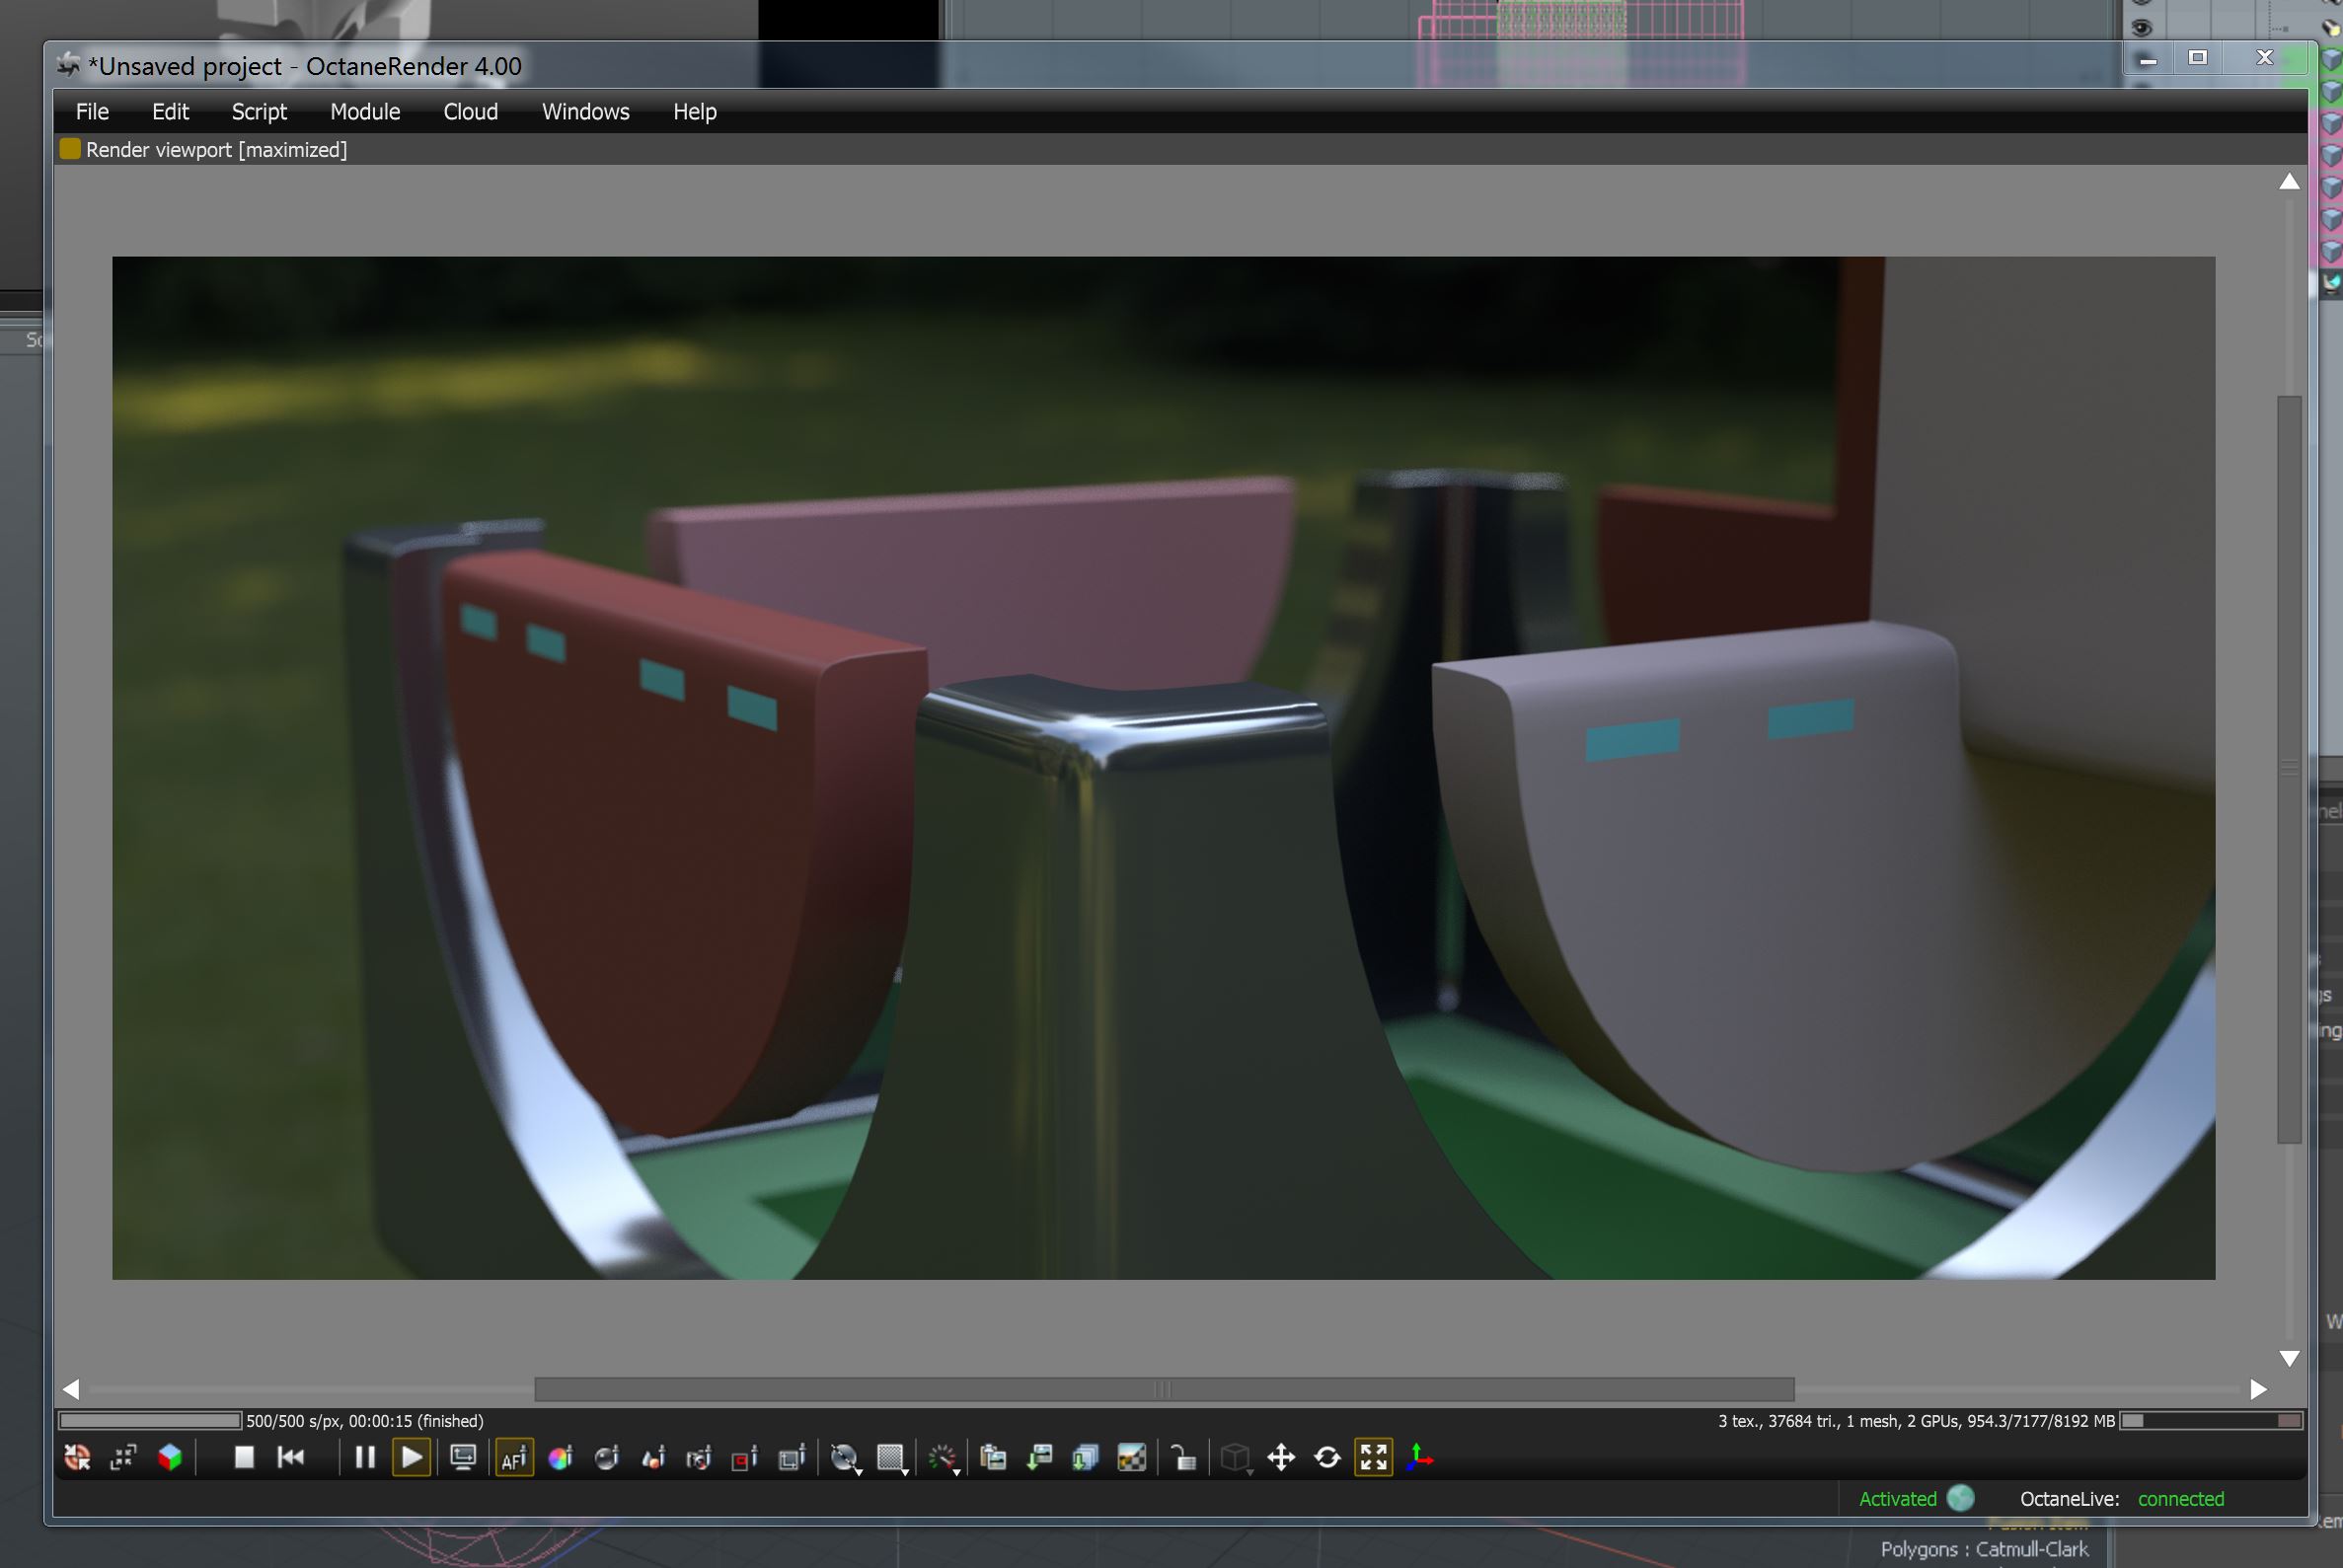2343x1568 pixels.
Task: Select the white balance color picker
Action: 561,1459
